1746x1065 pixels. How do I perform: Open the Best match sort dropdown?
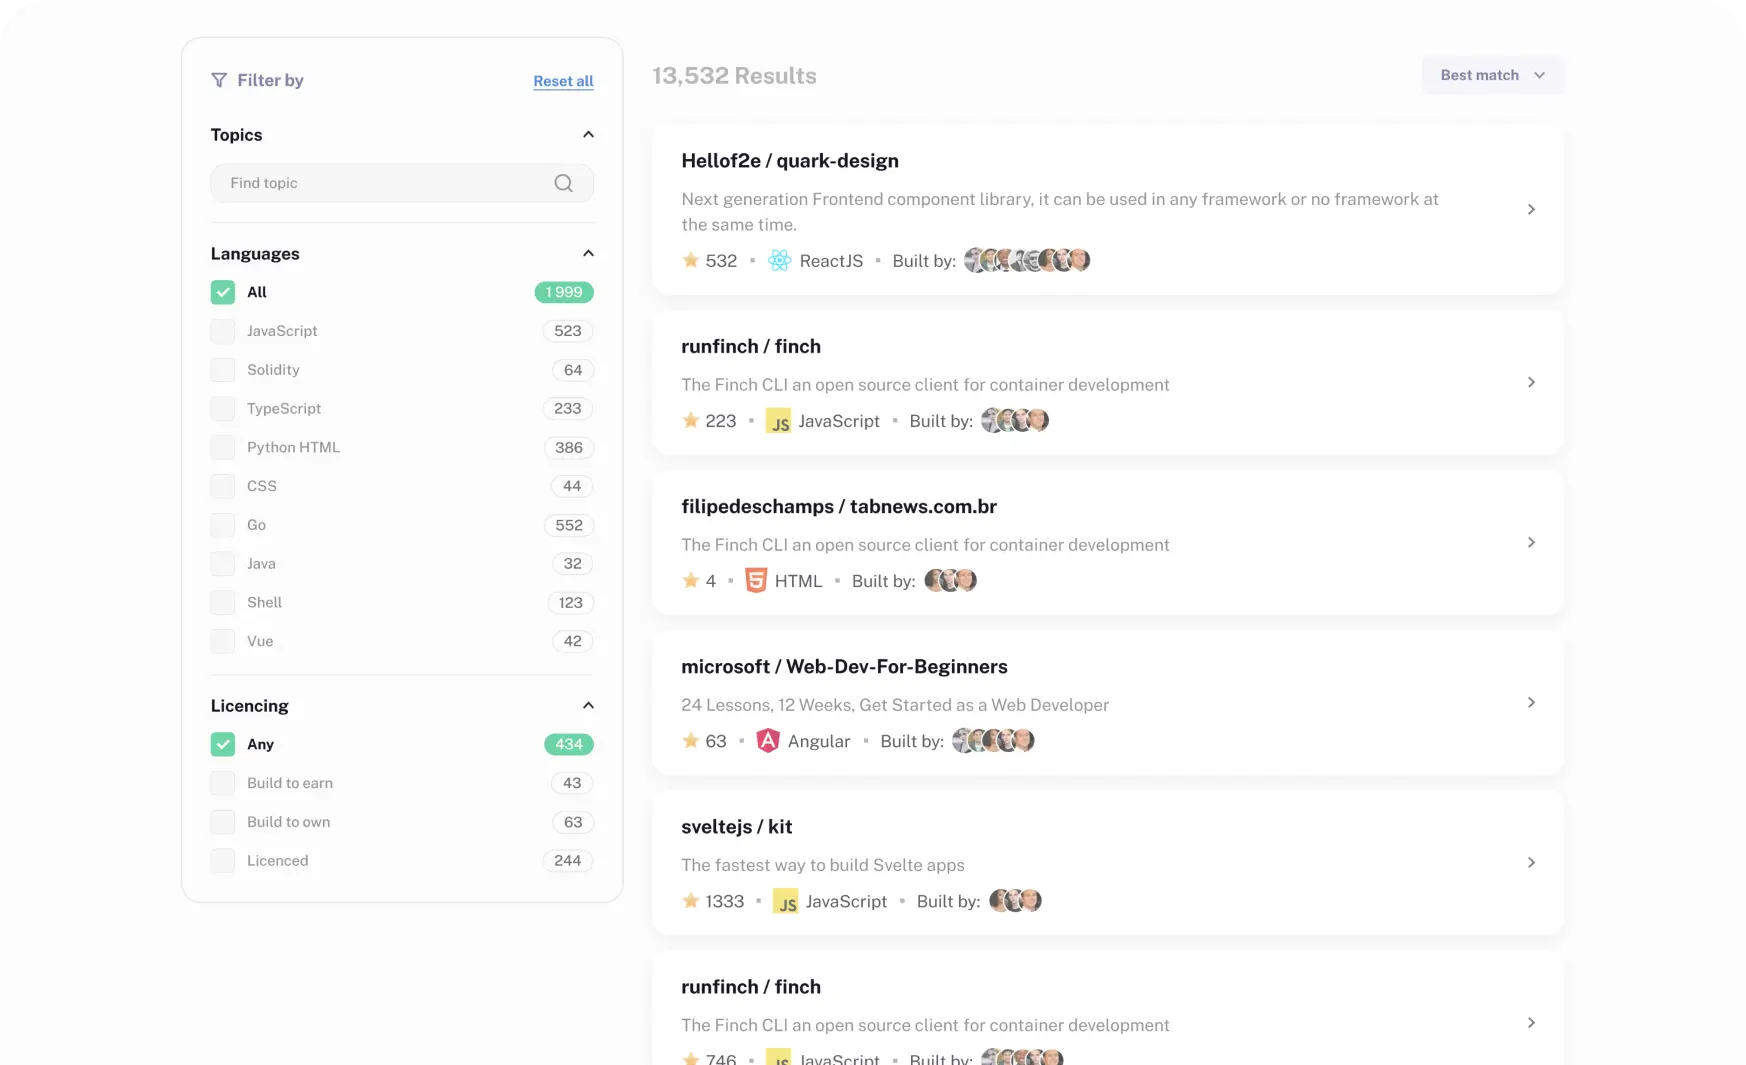tap(1493, 75)
